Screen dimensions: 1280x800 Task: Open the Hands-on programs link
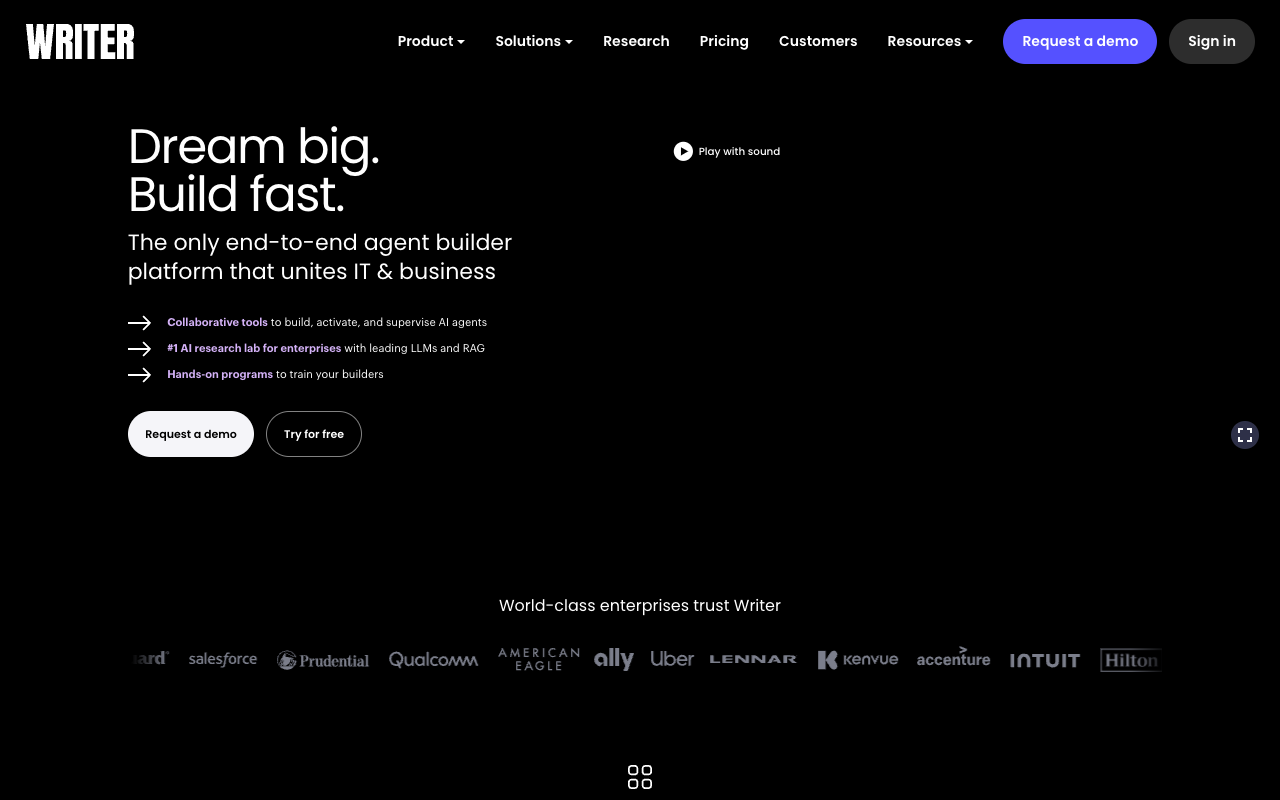[220, 374]
